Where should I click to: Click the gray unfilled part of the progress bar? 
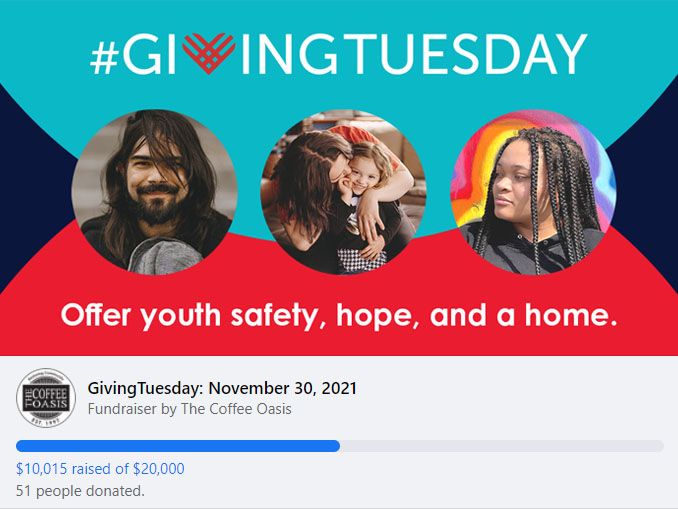(x=500, y=446)
